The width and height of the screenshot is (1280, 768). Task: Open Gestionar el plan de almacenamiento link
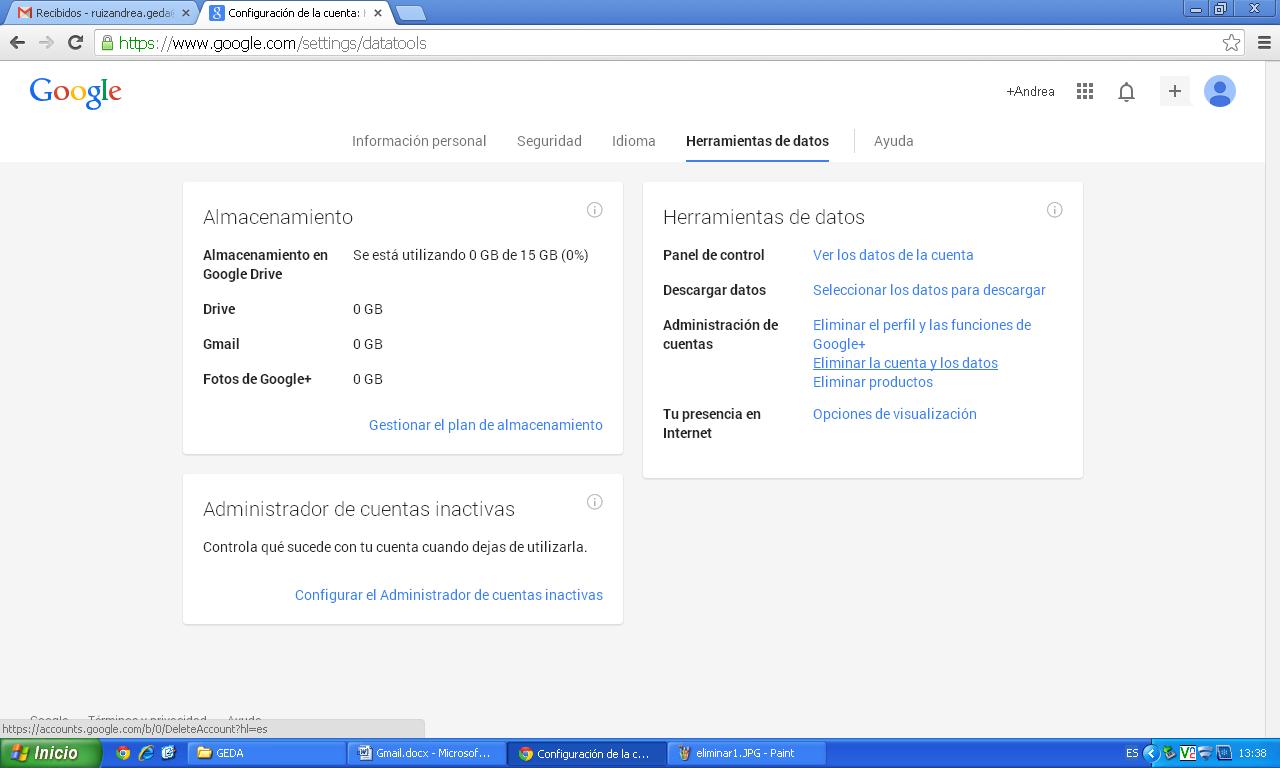tap(485, 425)
